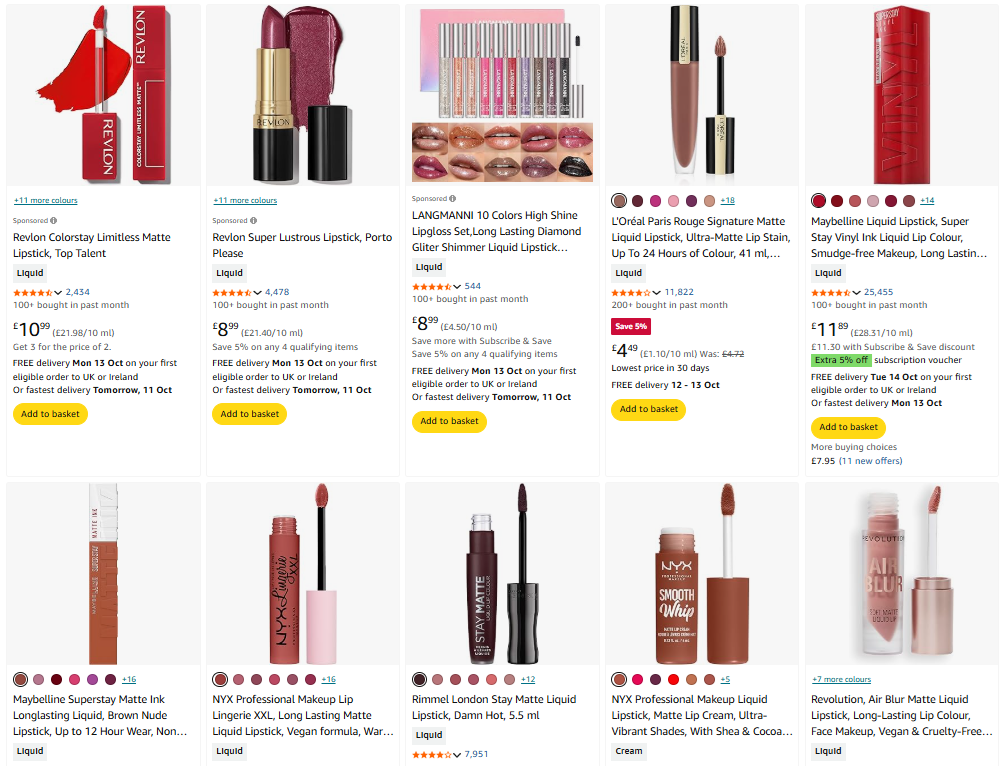1004x766 pixels.
Task: Click star rating of Rimmel Stay Matte lipstick
Action: [432, 754]
